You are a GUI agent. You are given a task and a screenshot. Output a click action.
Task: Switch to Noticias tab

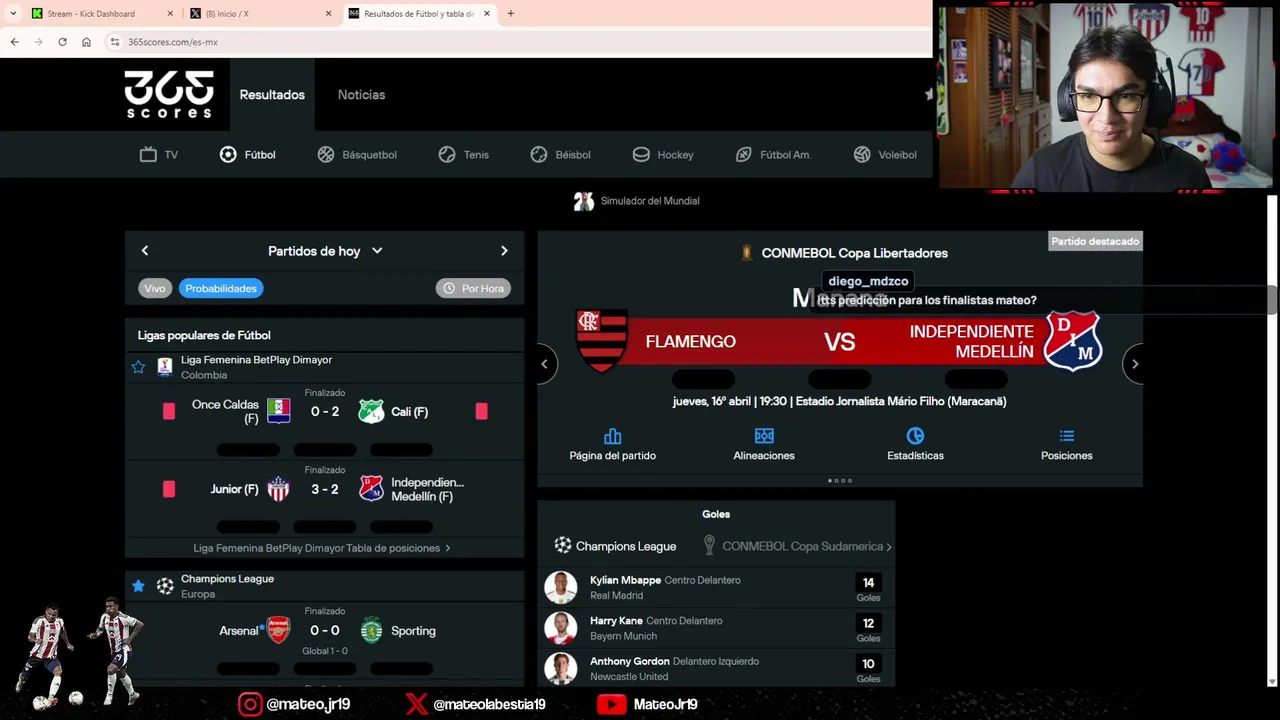coord(361,94)
